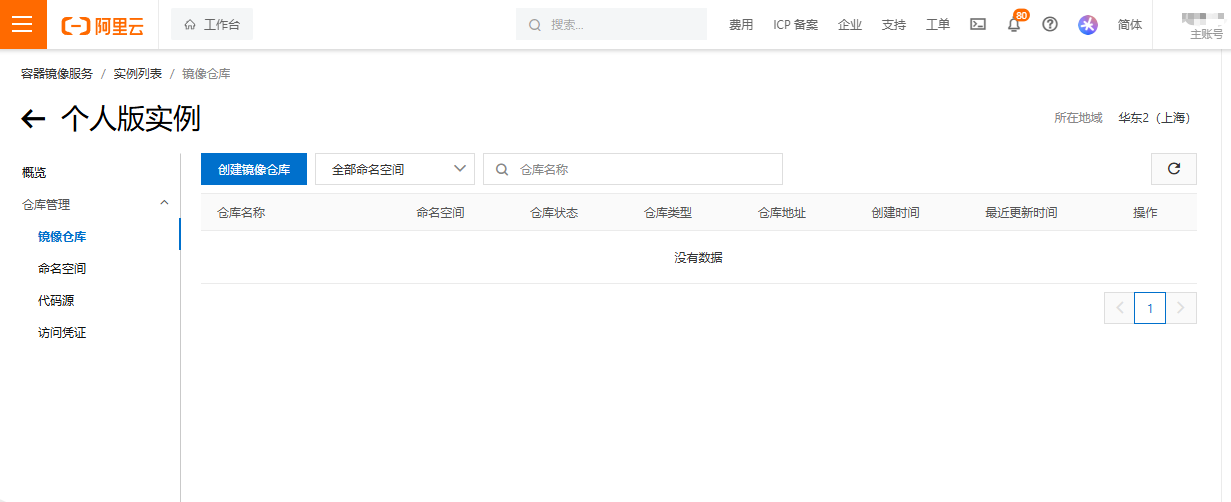1231x502 pixels.
Task: Click the Alibaba Cloud logo
Action: tap(102, 25)
